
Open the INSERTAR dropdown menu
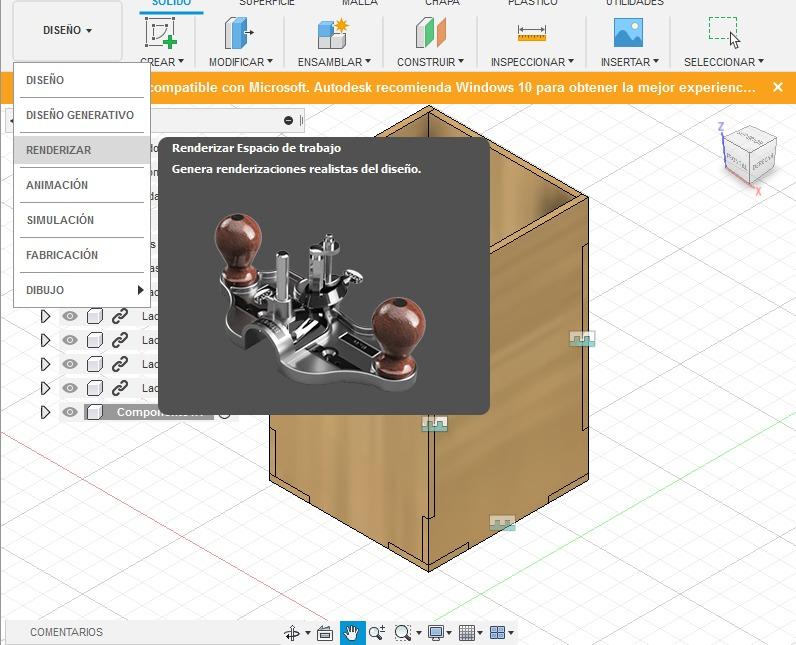629,62
